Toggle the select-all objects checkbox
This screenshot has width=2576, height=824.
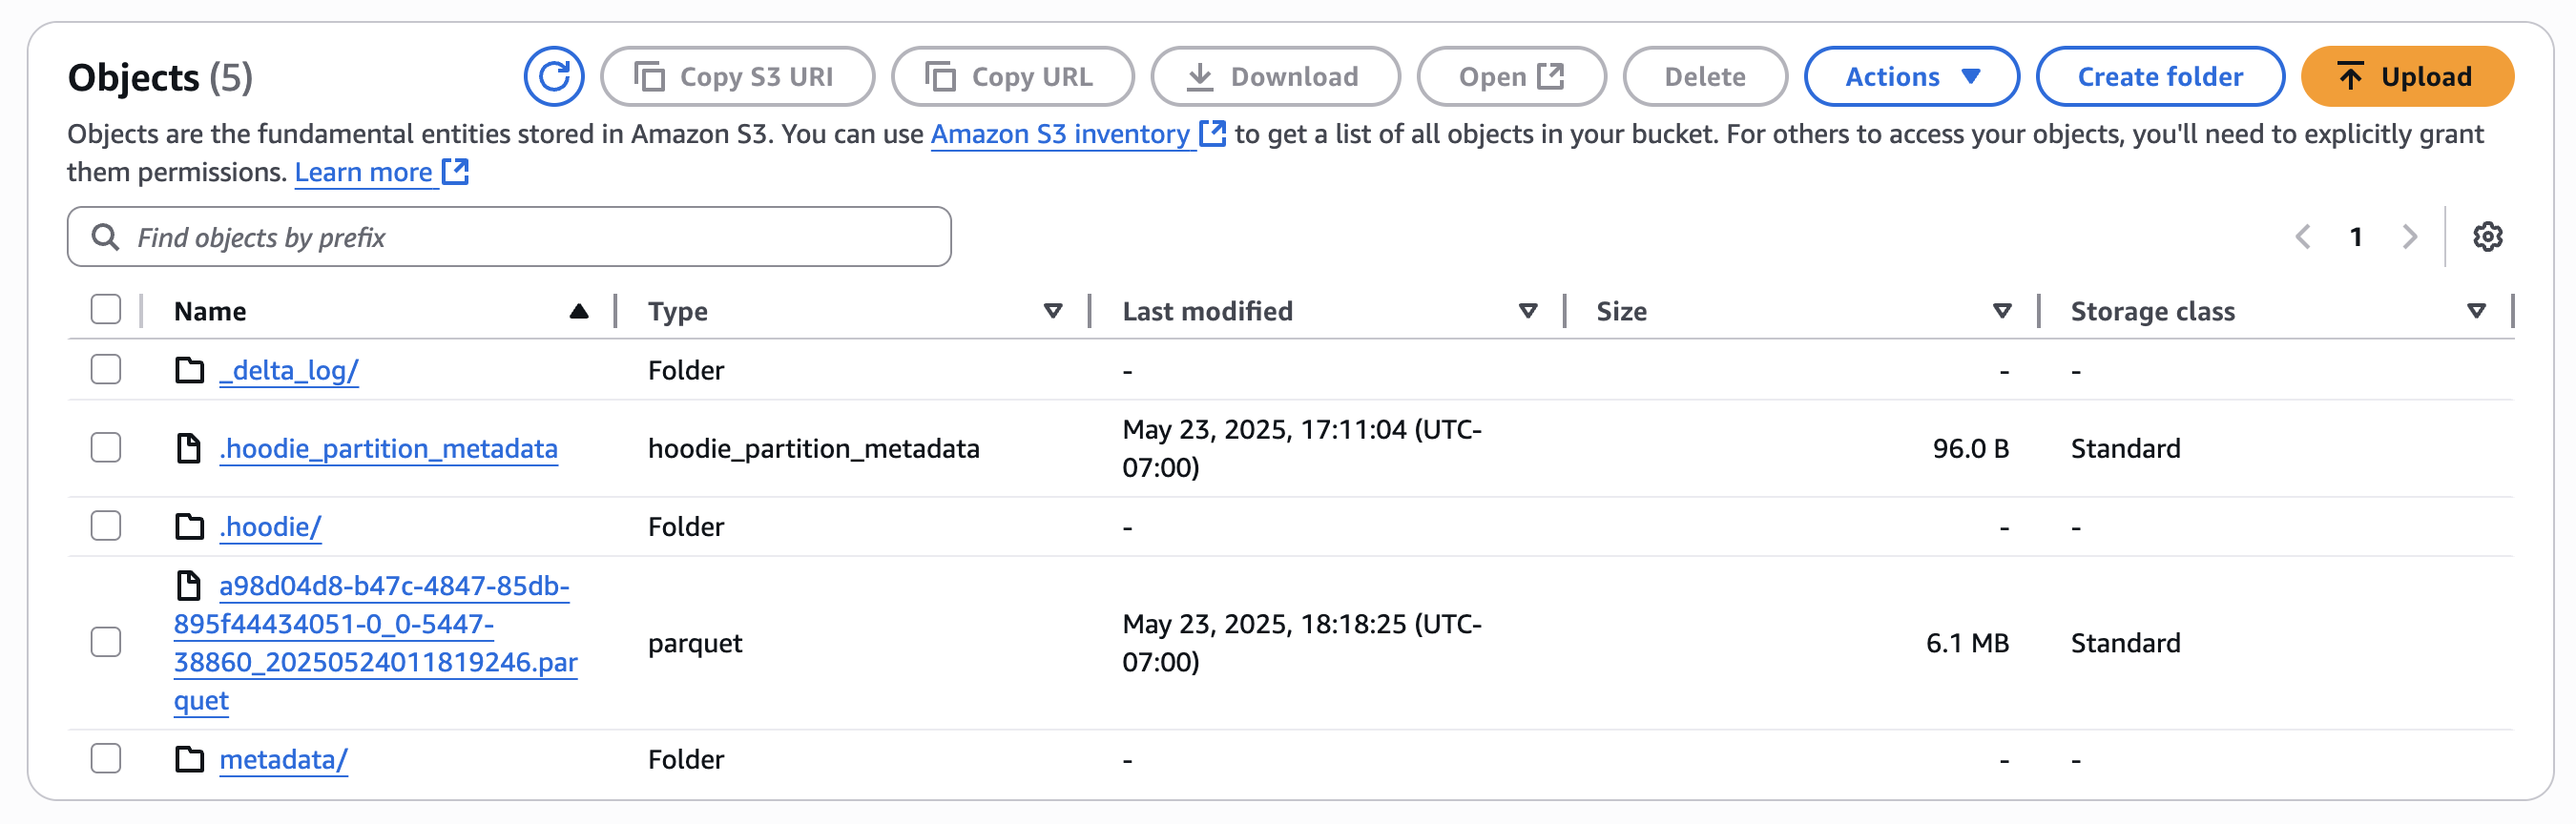(x=106, y=310)
